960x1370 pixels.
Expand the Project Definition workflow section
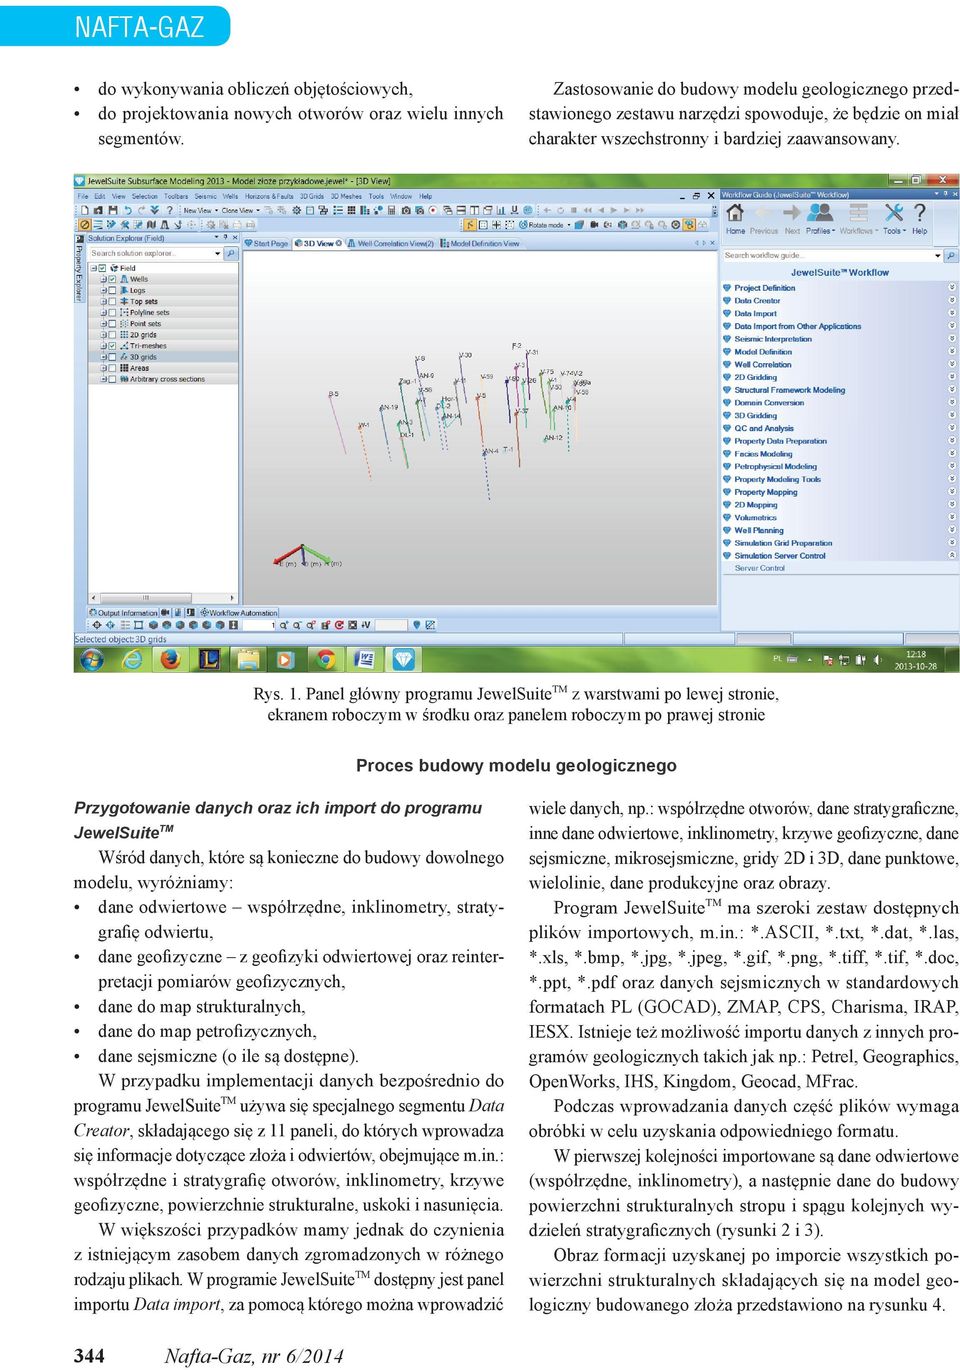(x=952, y=287)
